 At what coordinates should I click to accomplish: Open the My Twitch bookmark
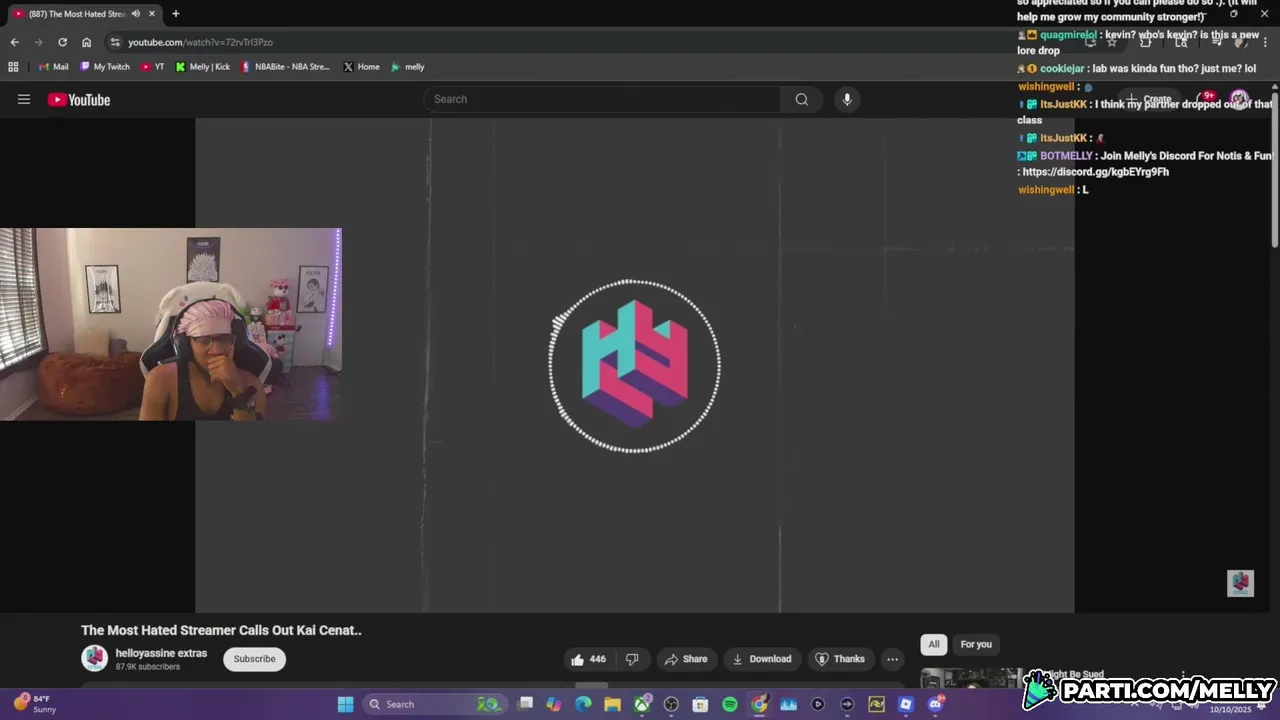[105, 67]
